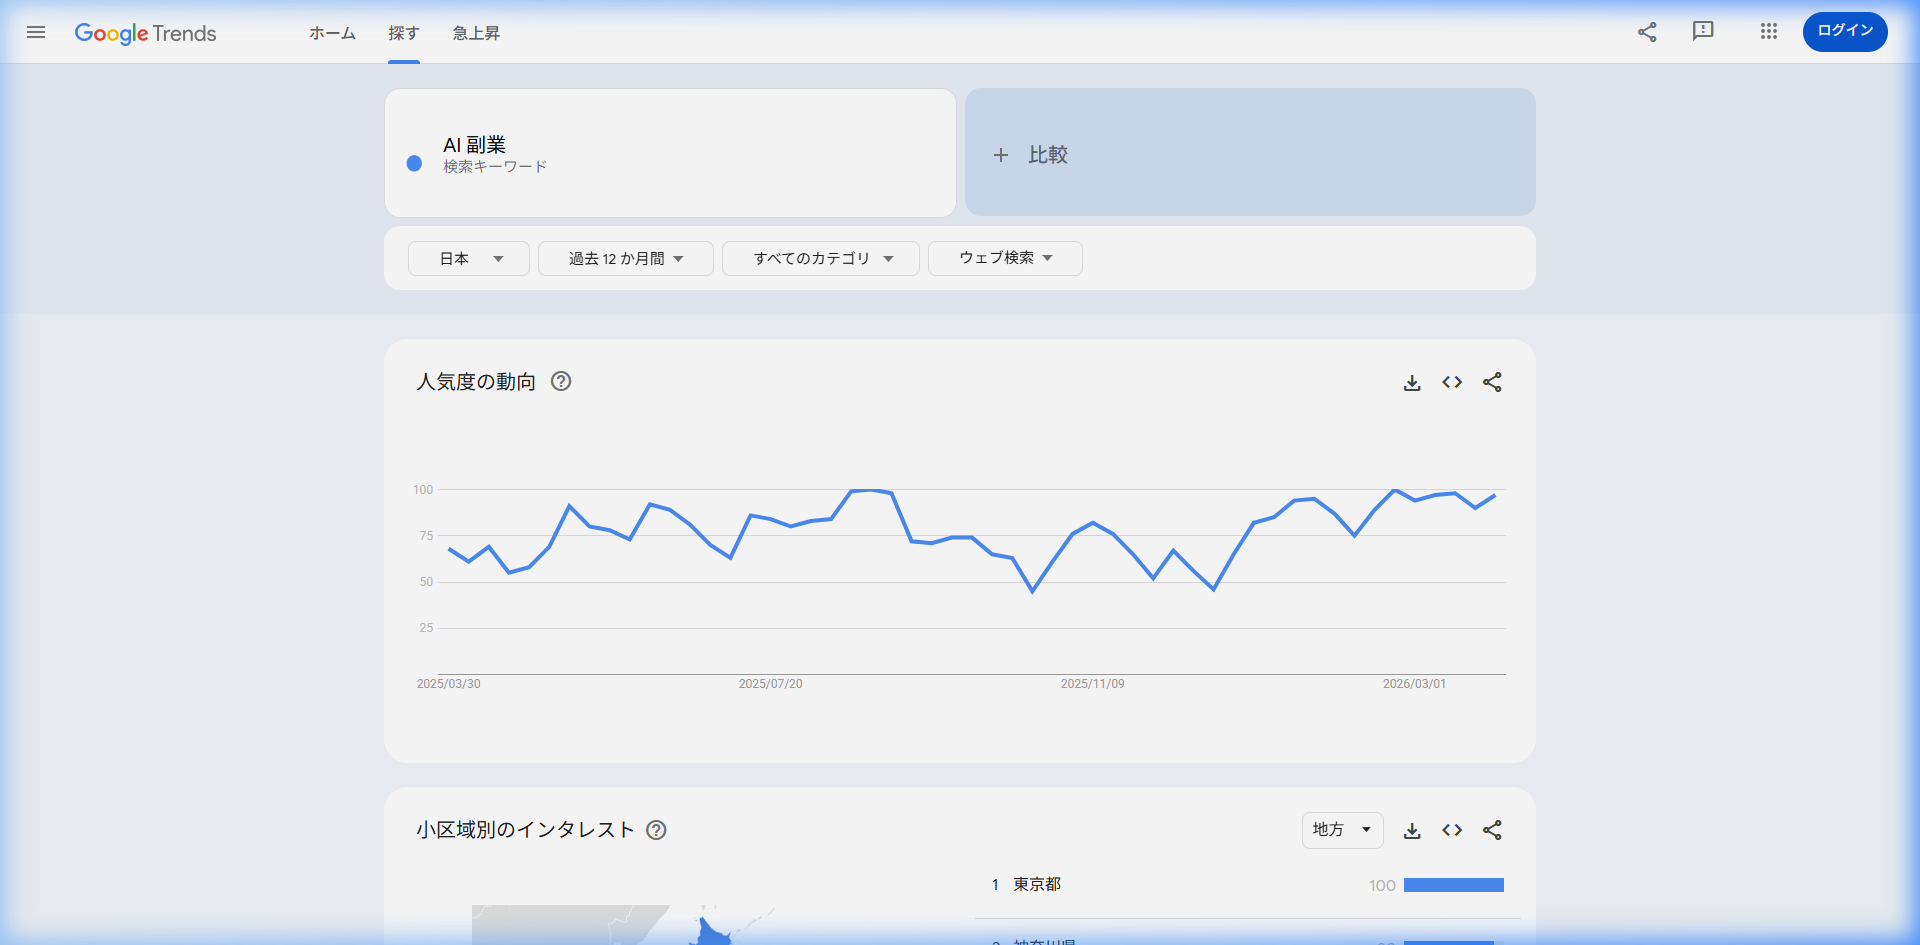The height and width of the screenshot is (945, 1920).
Task: Switch to the 急上昇 tab
Action: 475,33
